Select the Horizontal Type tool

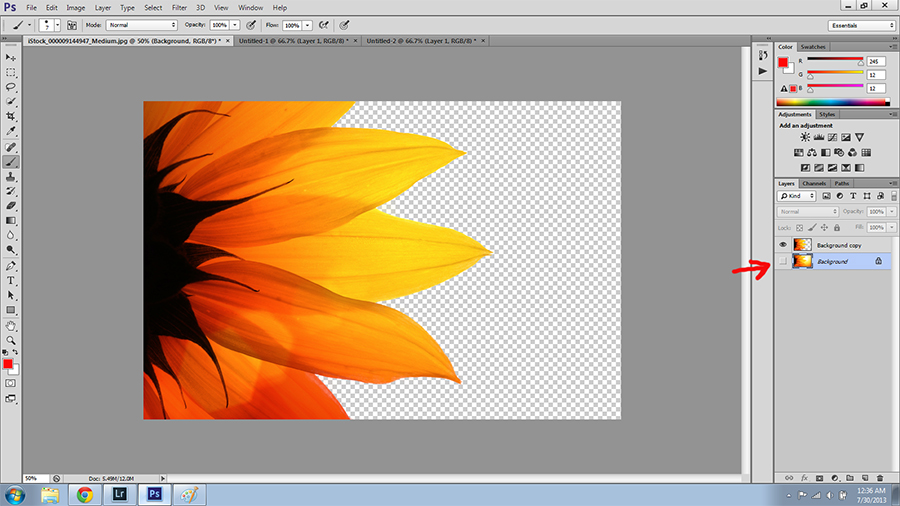coord(11,281)
